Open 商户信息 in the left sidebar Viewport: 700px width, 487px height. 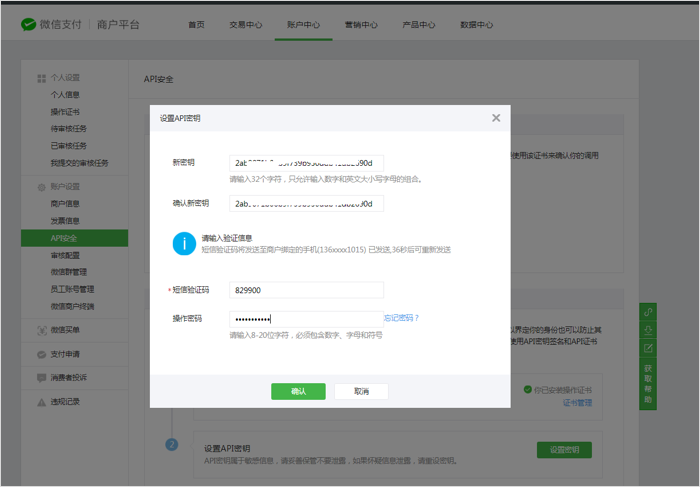pyautogui.click(x=66, y=203)
